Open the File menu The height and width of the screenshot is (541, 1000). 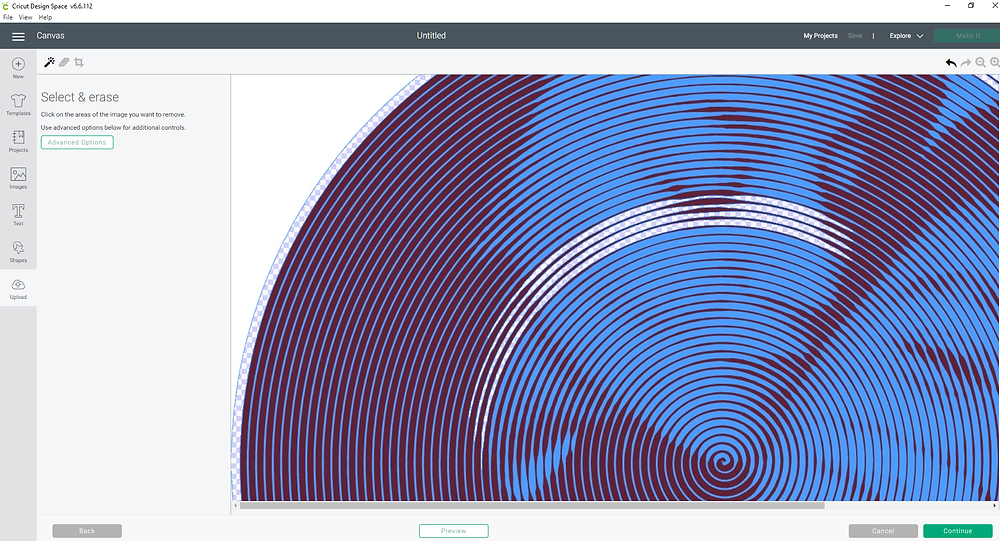8,17
